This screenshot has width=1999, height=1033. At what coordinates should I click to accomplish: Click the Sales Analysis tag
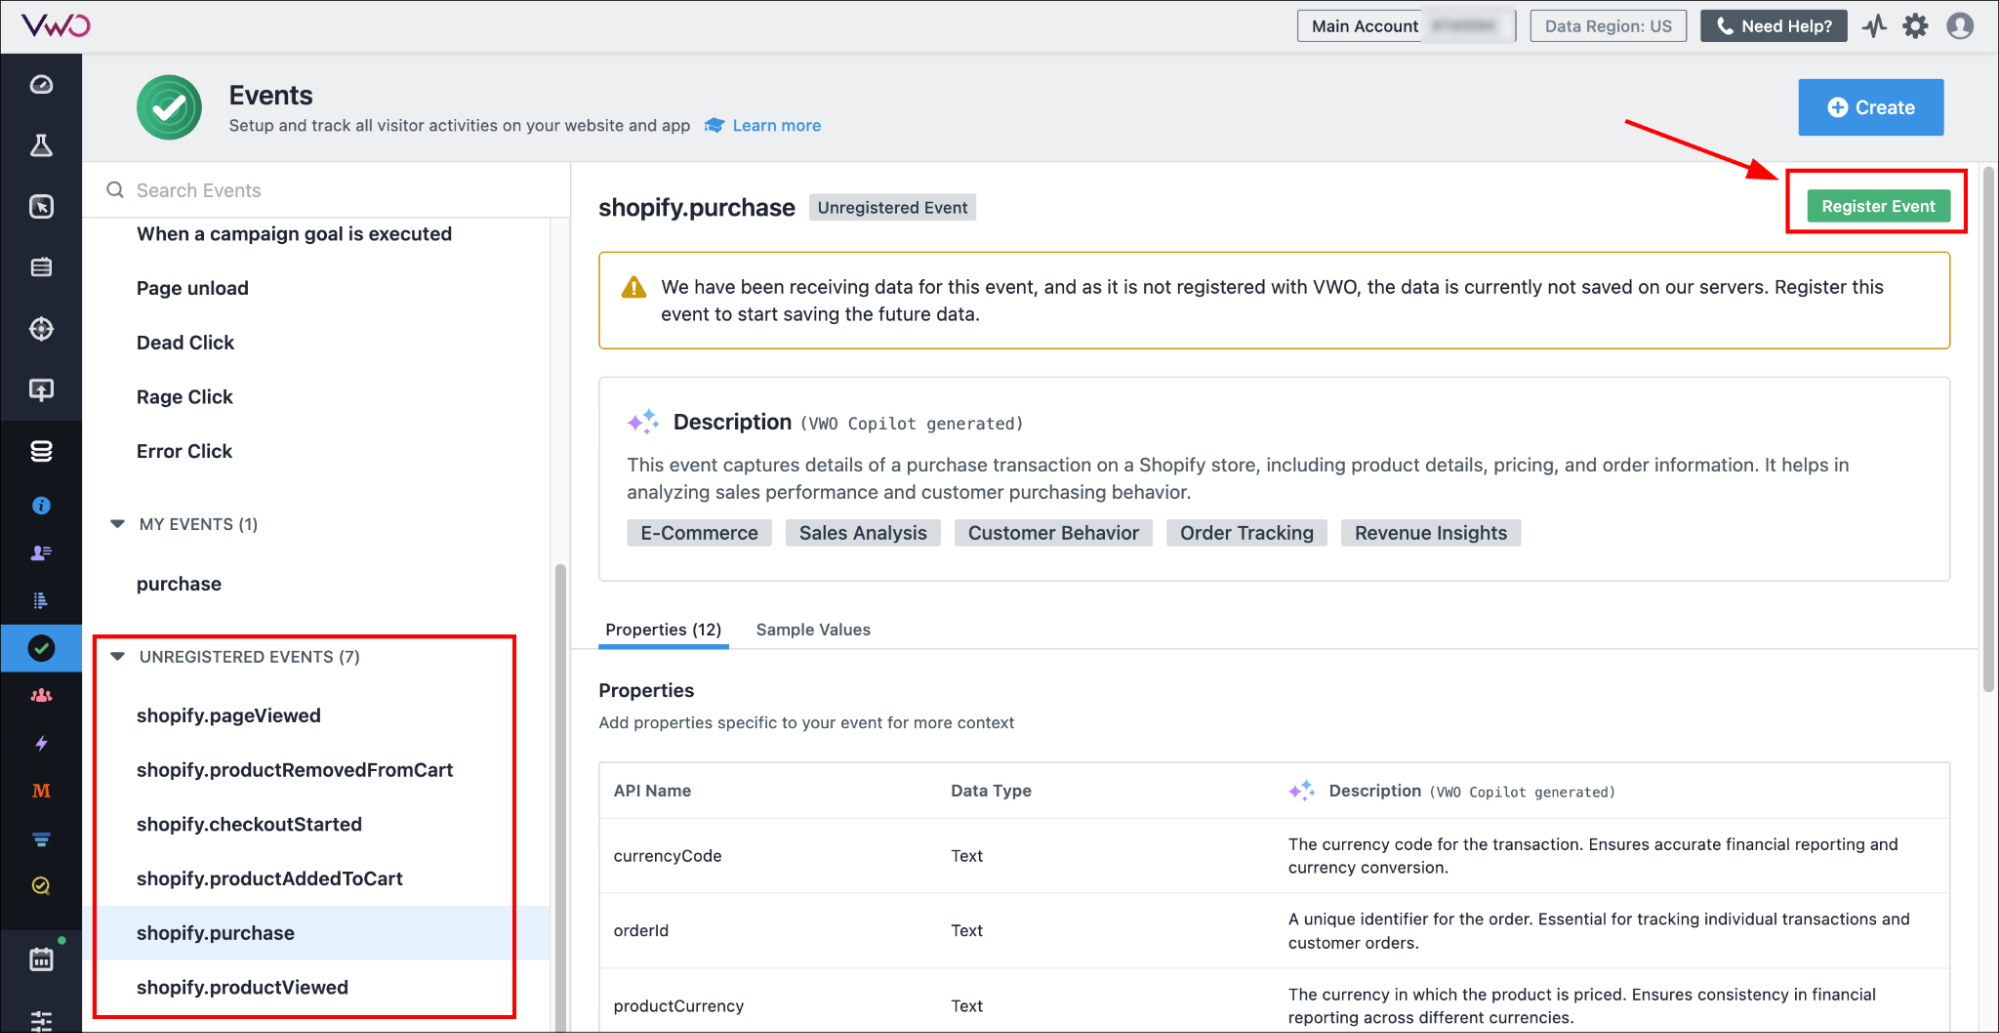click(862, 533)
